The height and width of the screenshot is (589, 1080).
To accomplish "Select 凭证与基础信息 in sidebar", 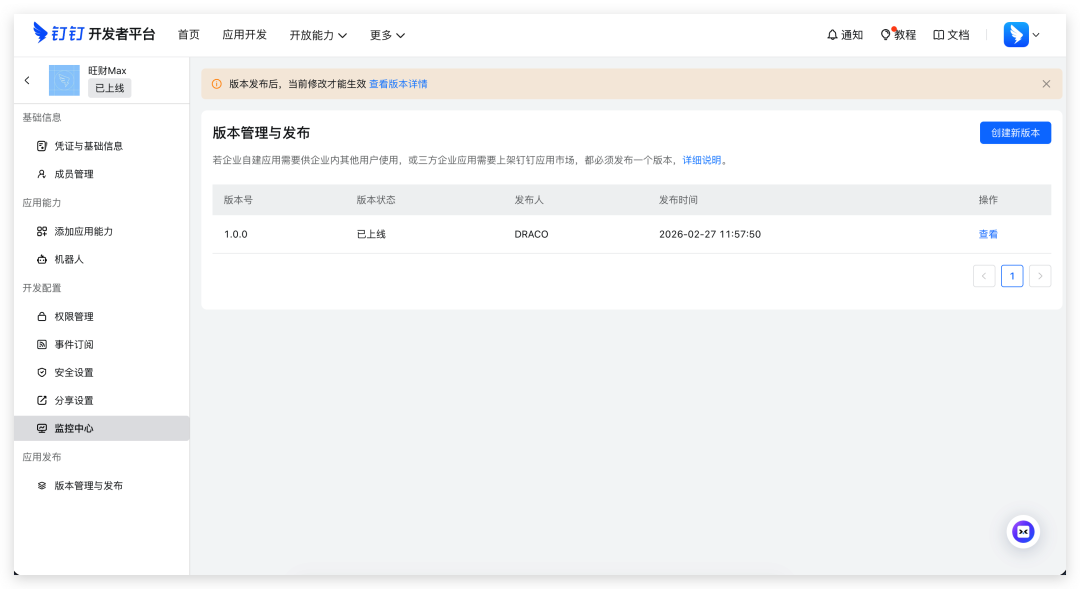I will tap(88, 146).
